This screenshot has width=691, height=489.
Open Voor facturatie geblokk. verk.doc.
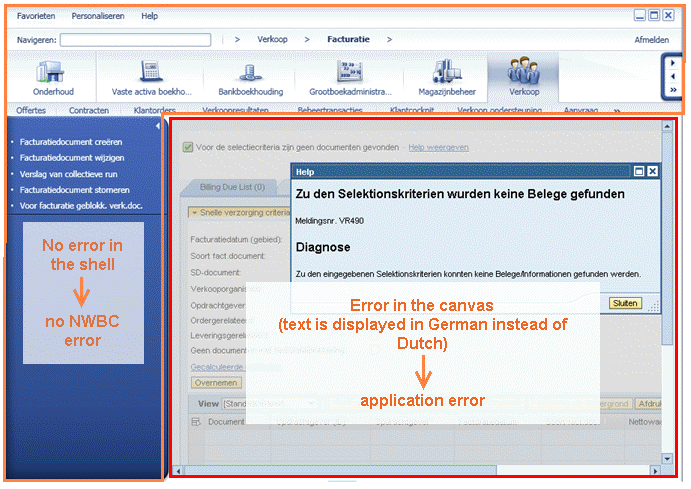81,206
